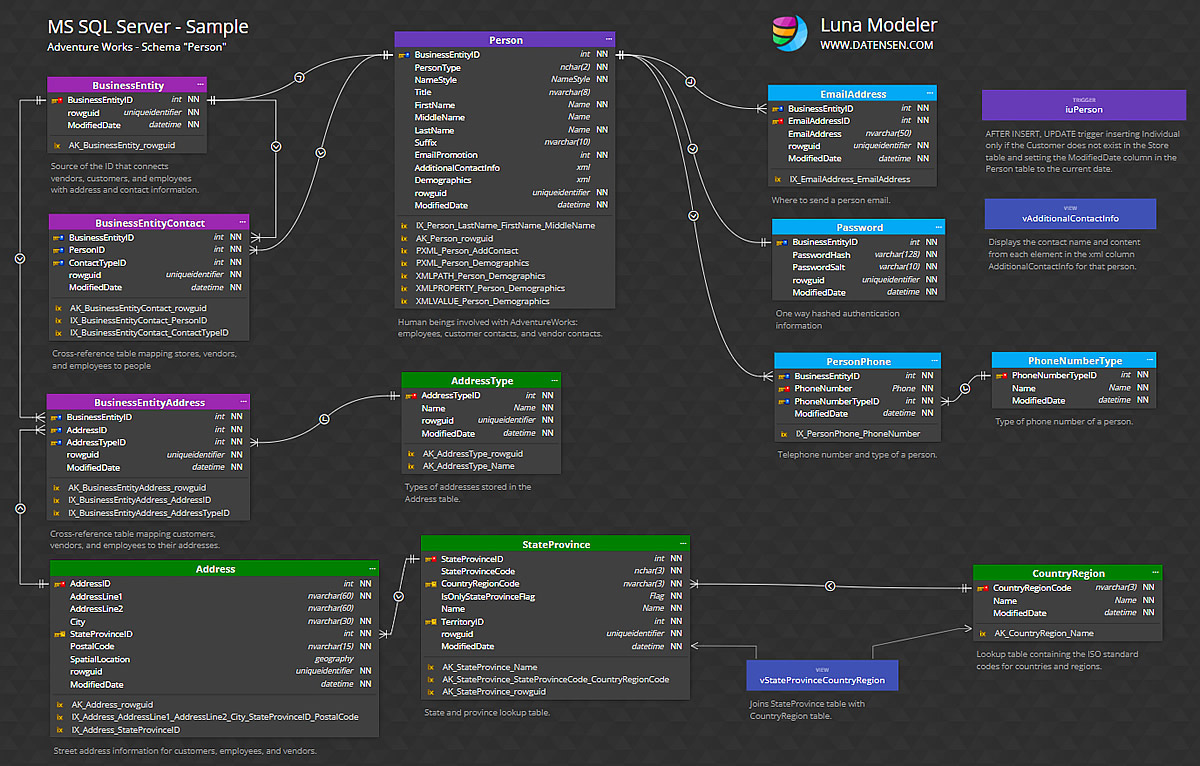
Task: Open the ellipsis menu on StateProvince table
Action: 682,544
